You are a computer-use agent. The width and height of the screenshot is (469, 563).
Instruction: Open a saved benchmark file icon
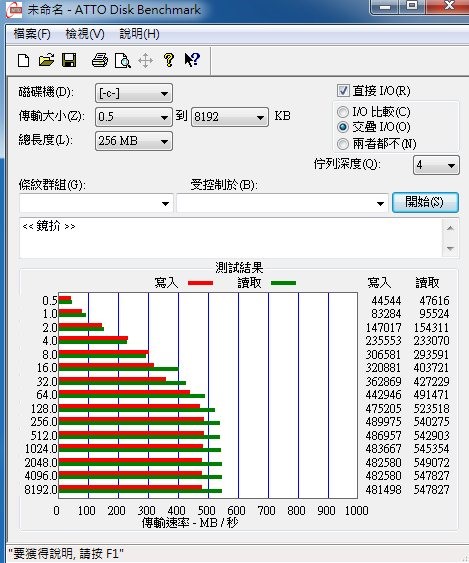pos(46,60)
